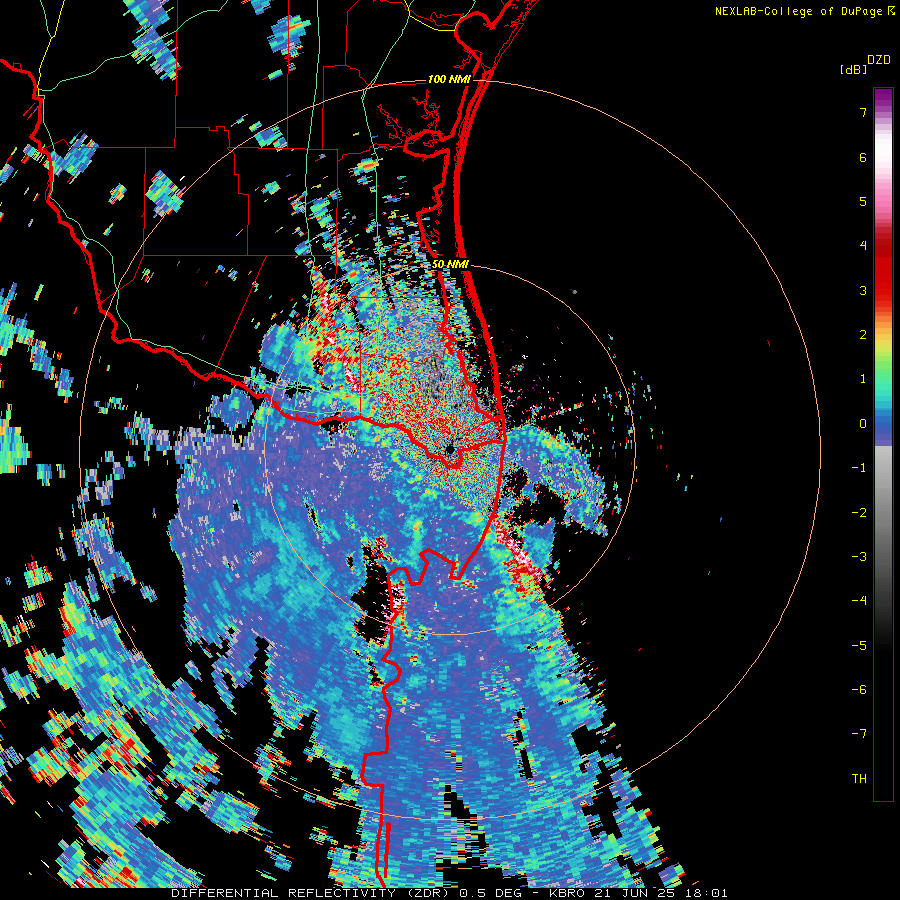Click the DZD product label above colorbar
Screen dimensions: 900x900
pos(879,60)
